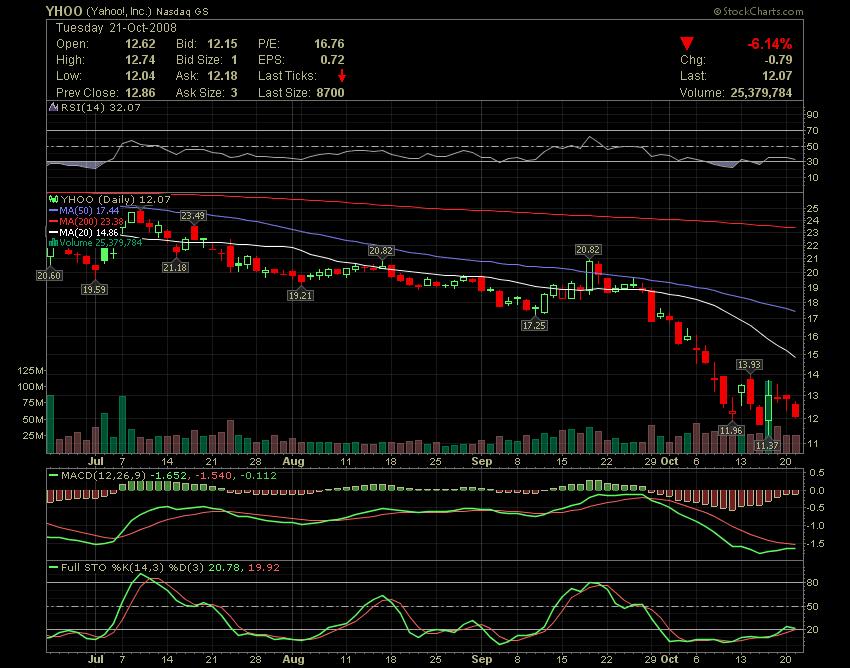Click the 19.59 price low label
The image size is (850, 668).
pyautogui.click(x=94, y=290)
